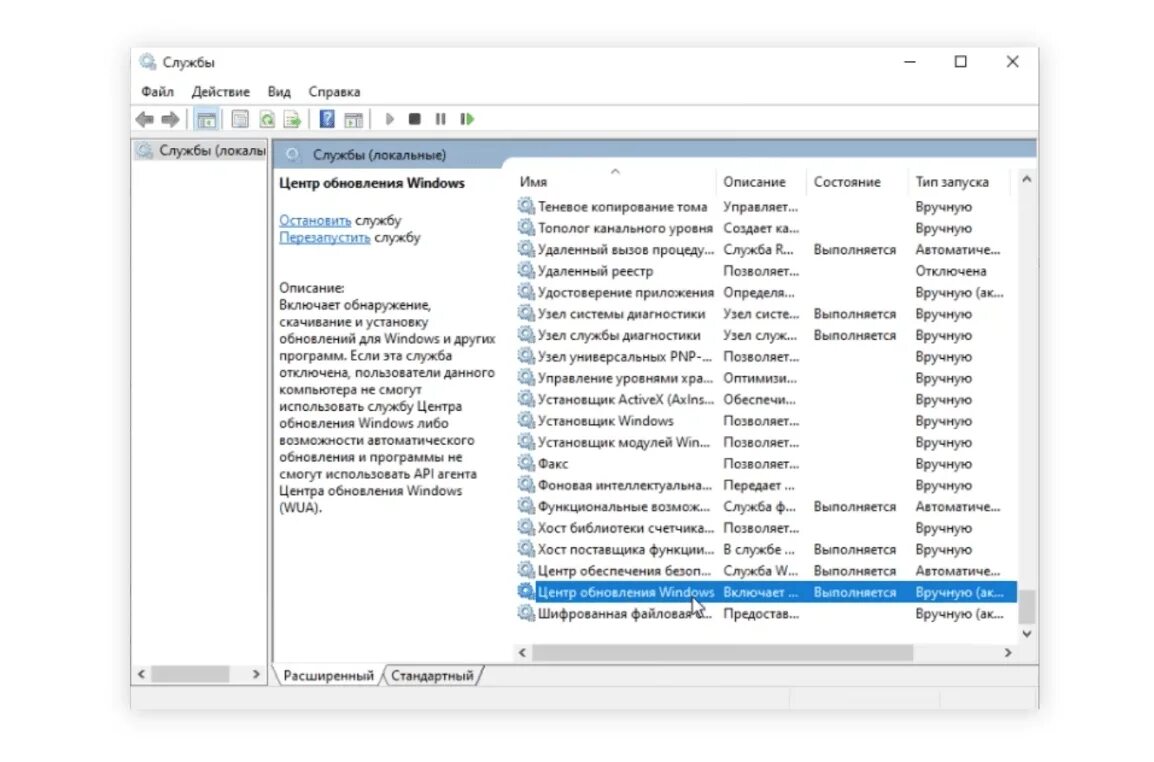Open the Properties toolbar icon

pos(240,119)
